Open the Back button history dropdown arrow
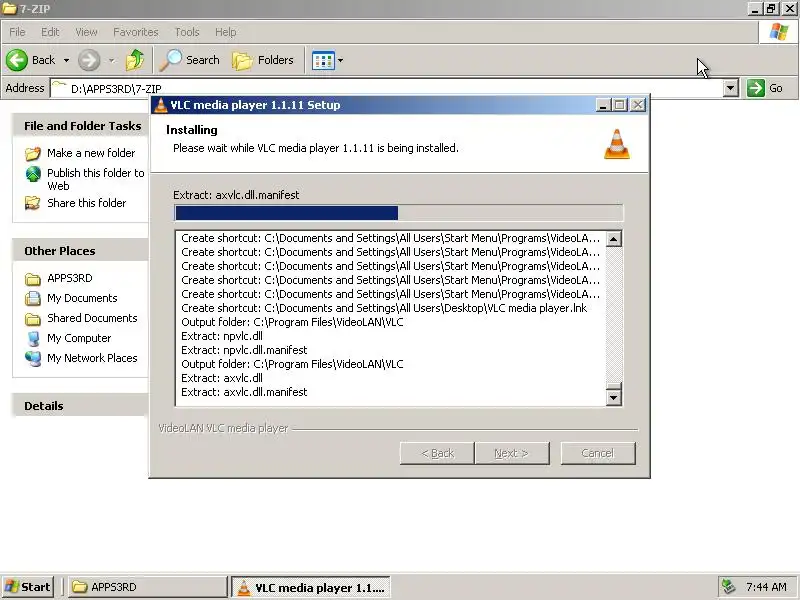The height and width of the screenshot is (600, 800). (66, 61)
